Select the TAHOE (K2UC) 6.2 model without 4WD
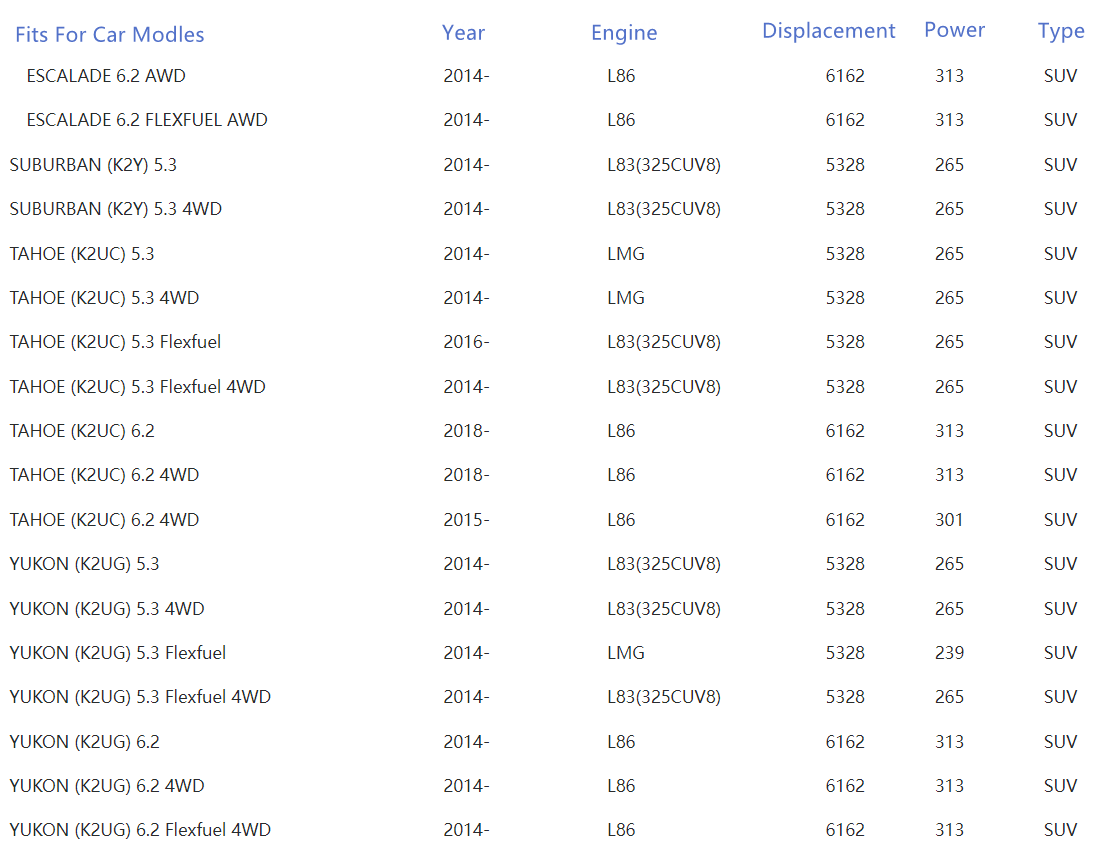This screenshot has width=1112, height=859. [x=82, y=431]
